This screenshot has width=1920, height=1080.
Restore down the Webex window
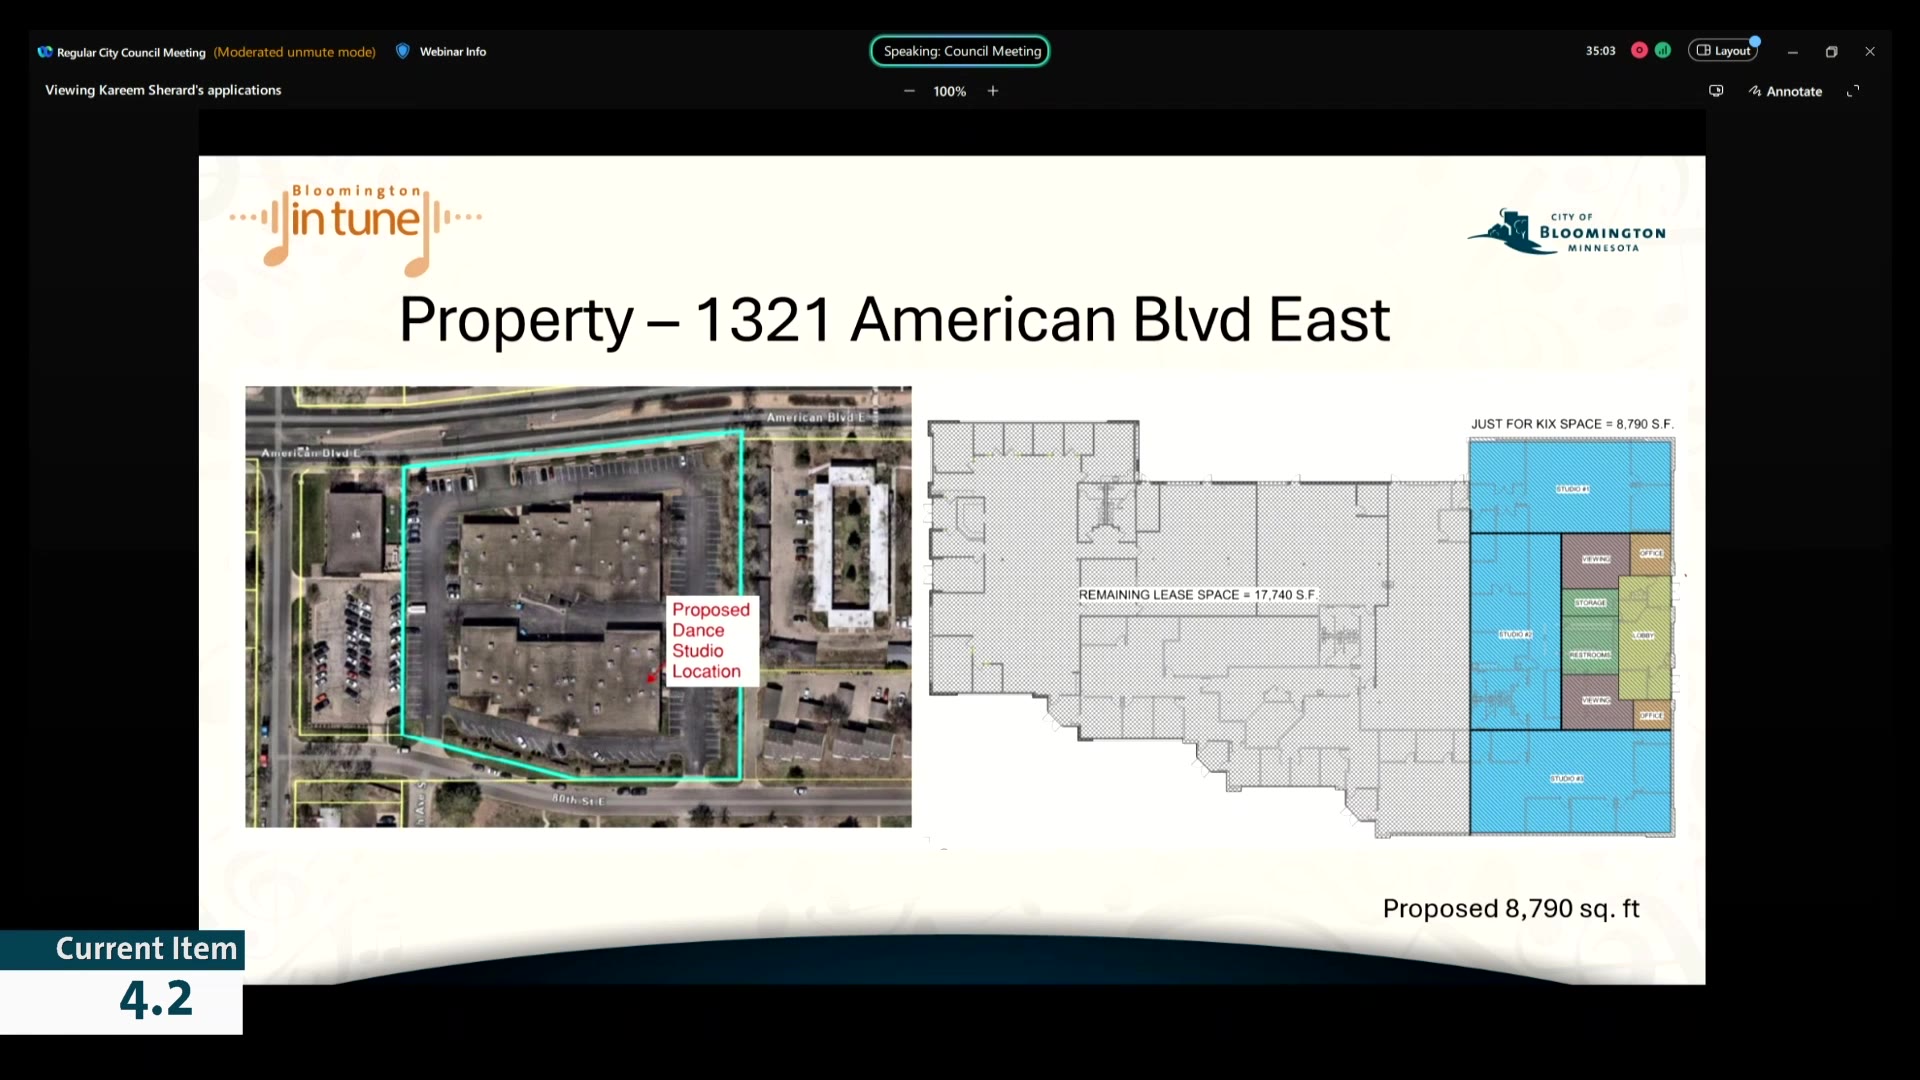(1831, 52)
